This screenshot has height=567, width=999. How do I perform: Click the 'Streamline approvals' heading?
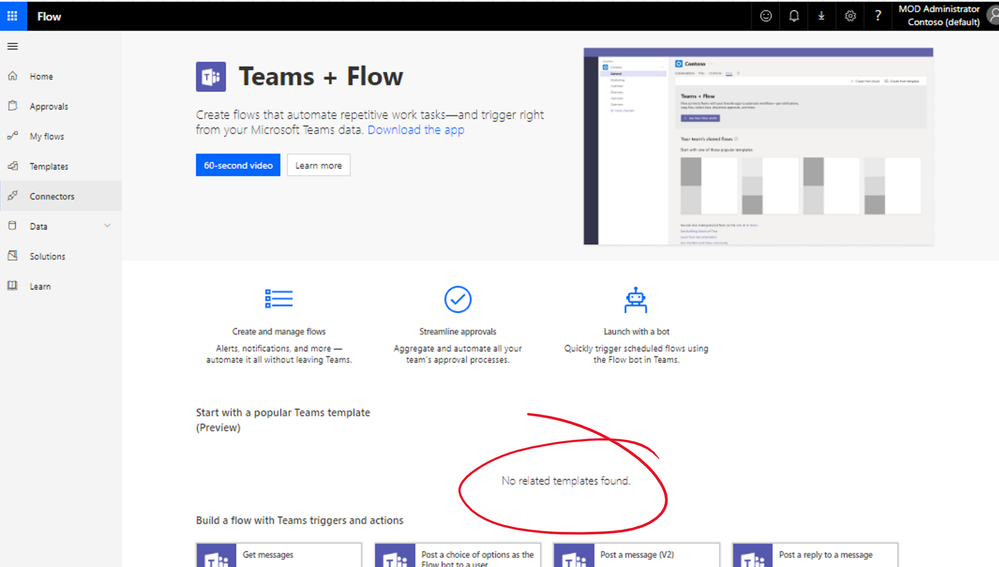click(x=457, y=331)
